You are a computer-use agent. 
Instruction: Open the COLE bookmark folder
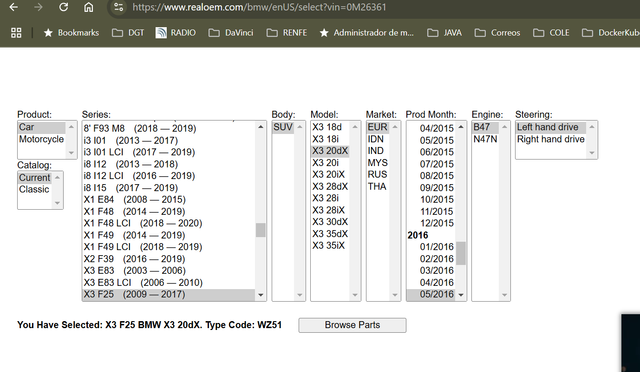551,33
